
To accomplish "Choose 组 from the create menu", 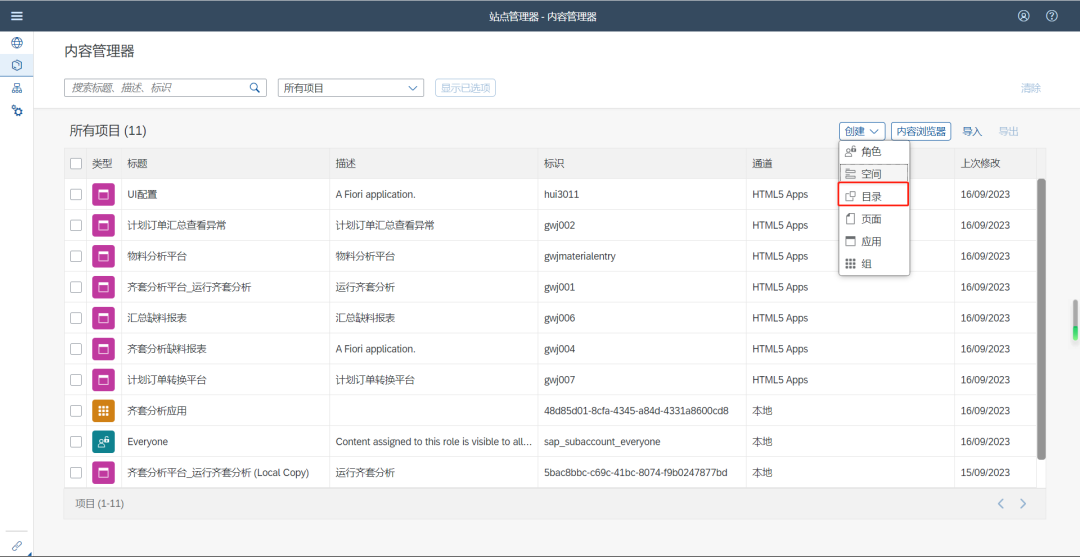I will tap(874, 264).
